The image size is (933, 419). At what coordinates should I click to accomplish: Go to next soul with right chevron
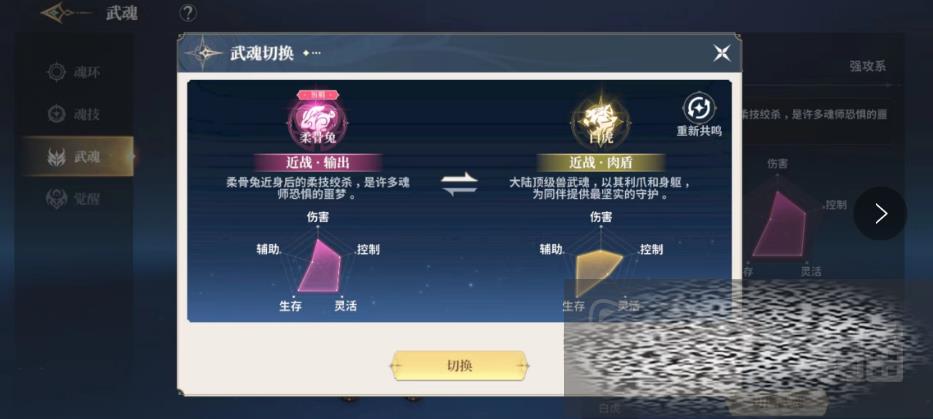[x=881, y=214]
